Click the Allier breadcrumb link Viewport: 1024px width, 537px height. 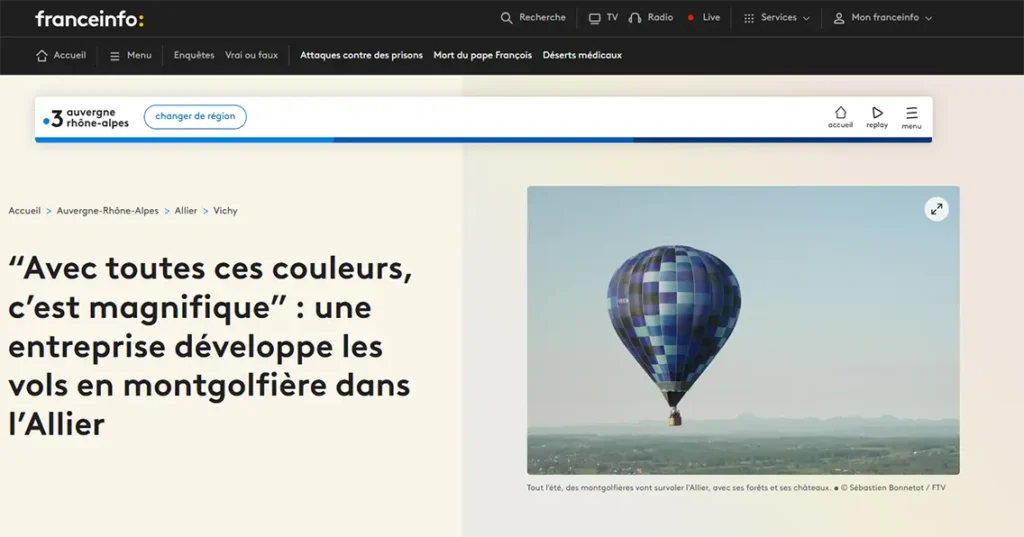point(185,210)
